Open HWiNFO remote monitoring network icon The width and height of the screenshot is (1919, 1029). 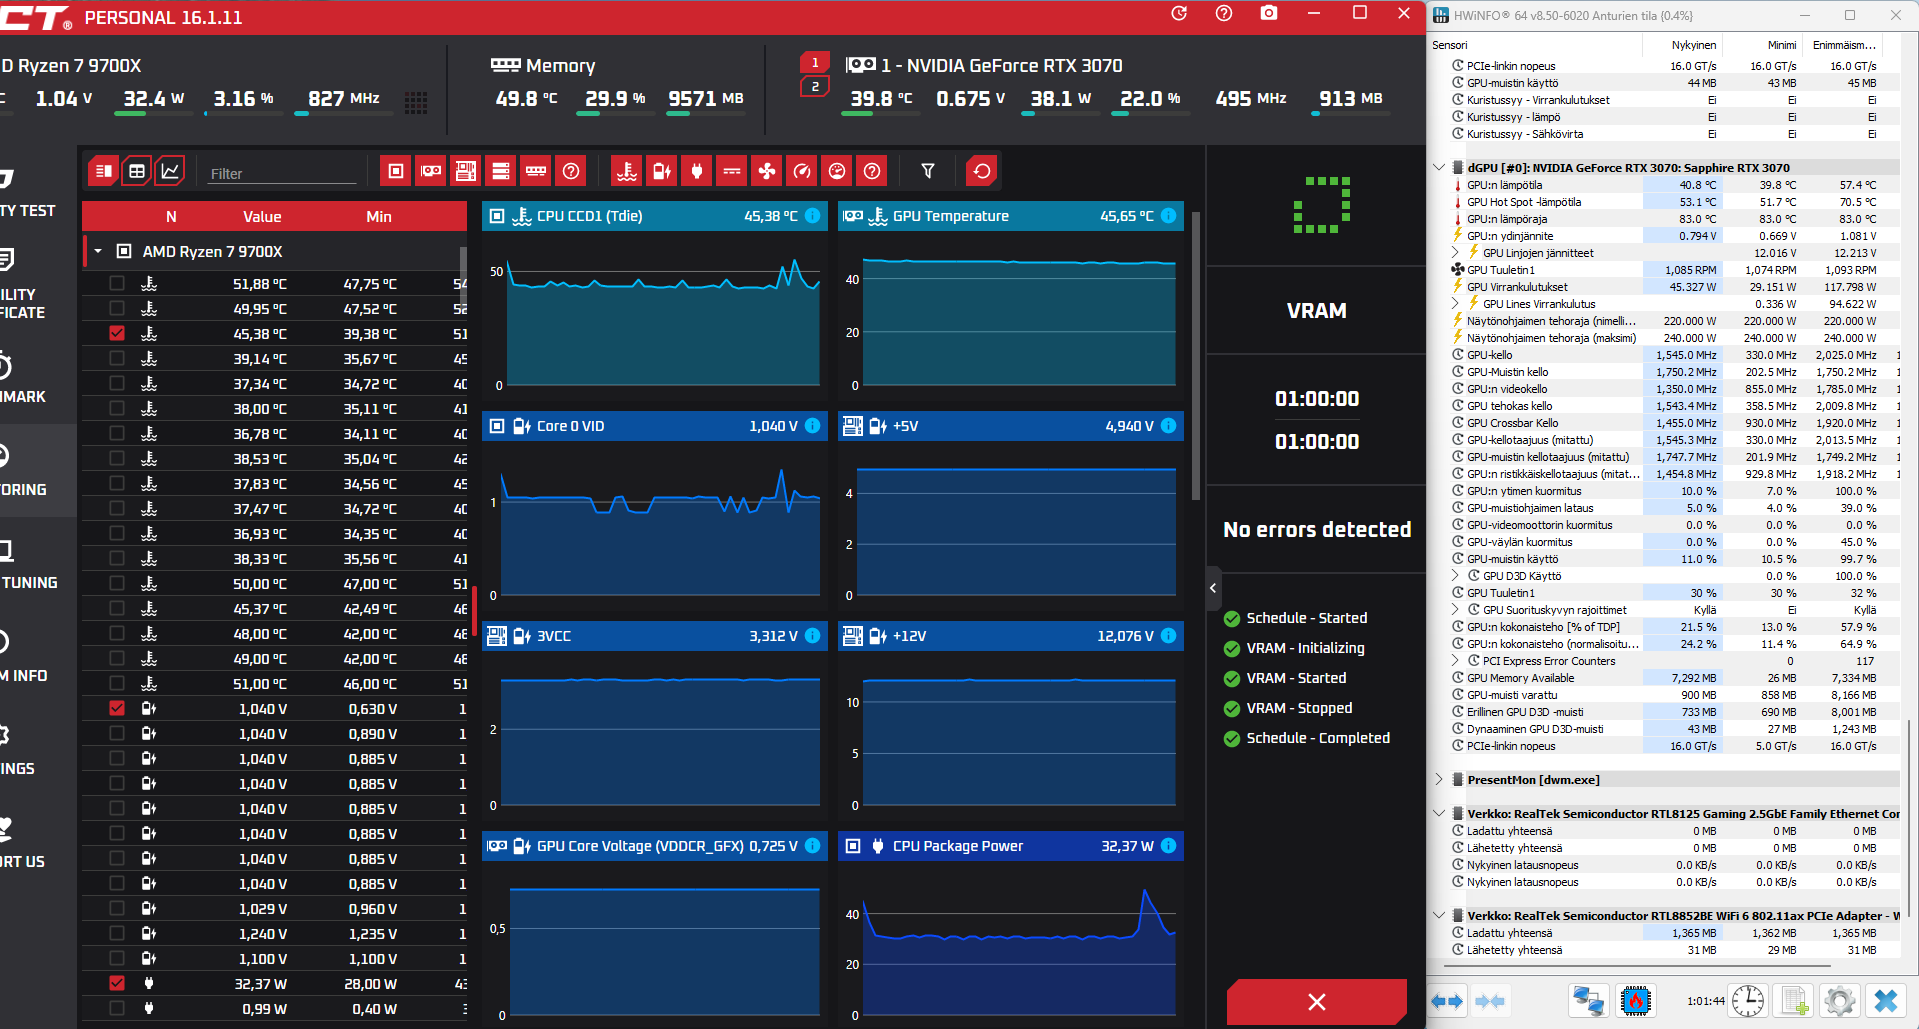(x=1588, y=1001)
